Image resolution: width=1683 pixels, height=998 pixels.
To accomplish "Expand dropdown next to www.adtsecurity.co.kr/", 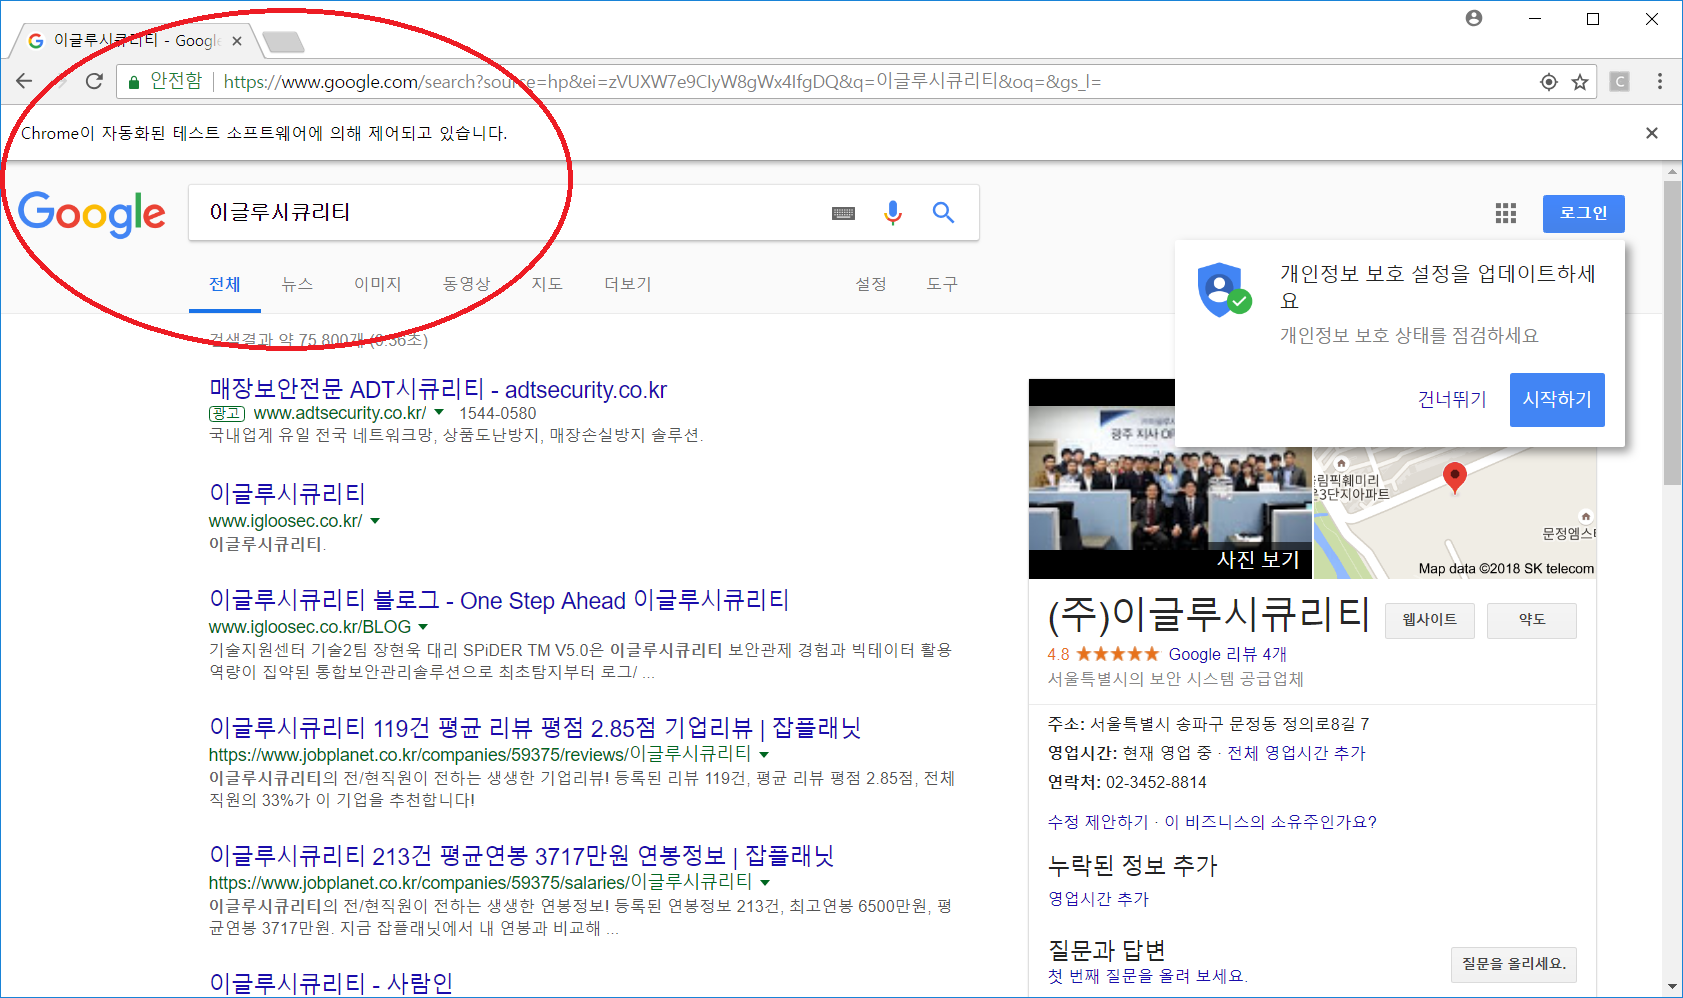I will pyautogui.click(x=439, y=413).
